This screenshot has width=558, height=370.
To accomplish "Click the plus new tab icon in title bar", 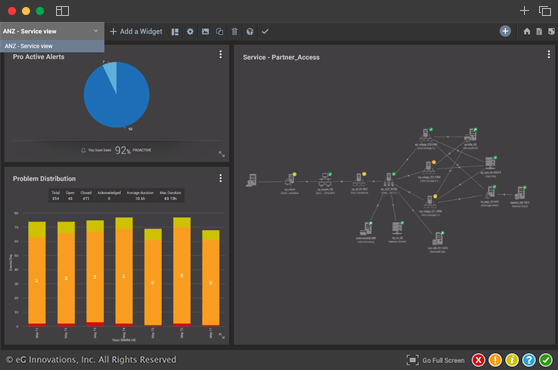I will click(x=524, y=11).
